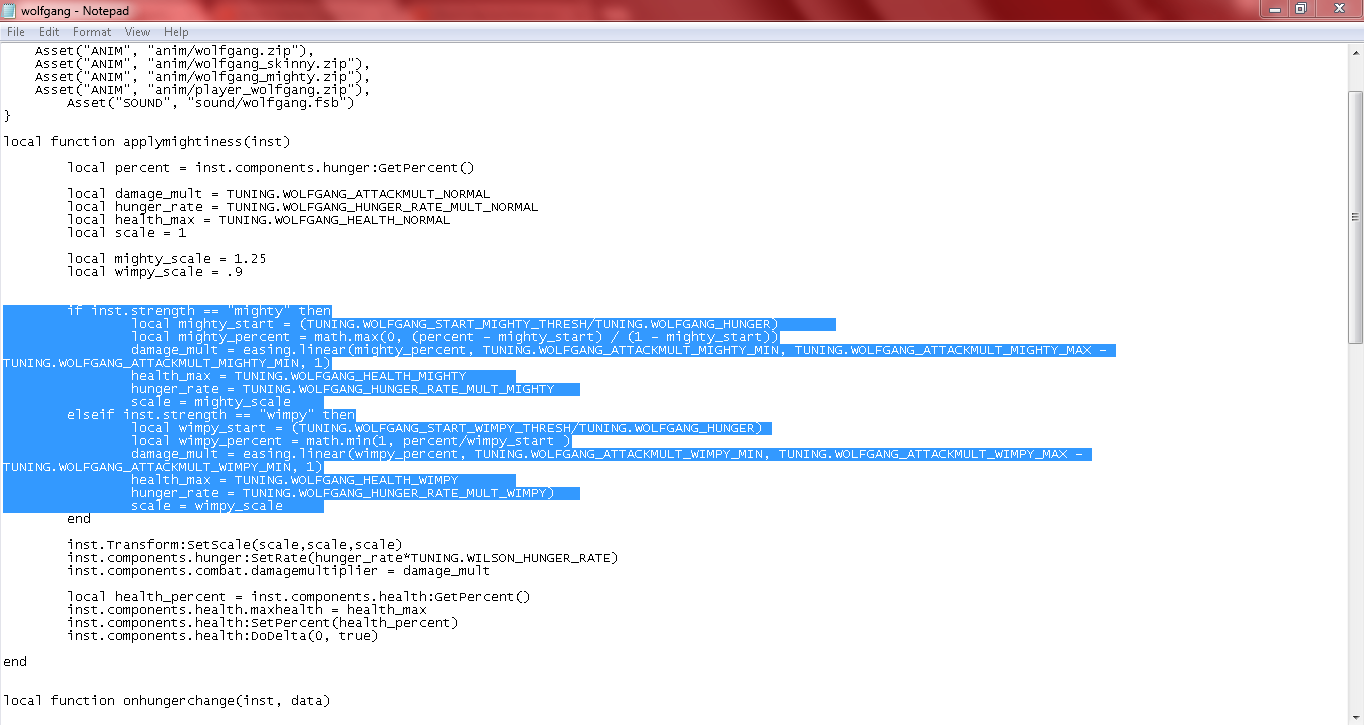Click the line containing "anim/wolfgang.zip"

click(175, 50)
